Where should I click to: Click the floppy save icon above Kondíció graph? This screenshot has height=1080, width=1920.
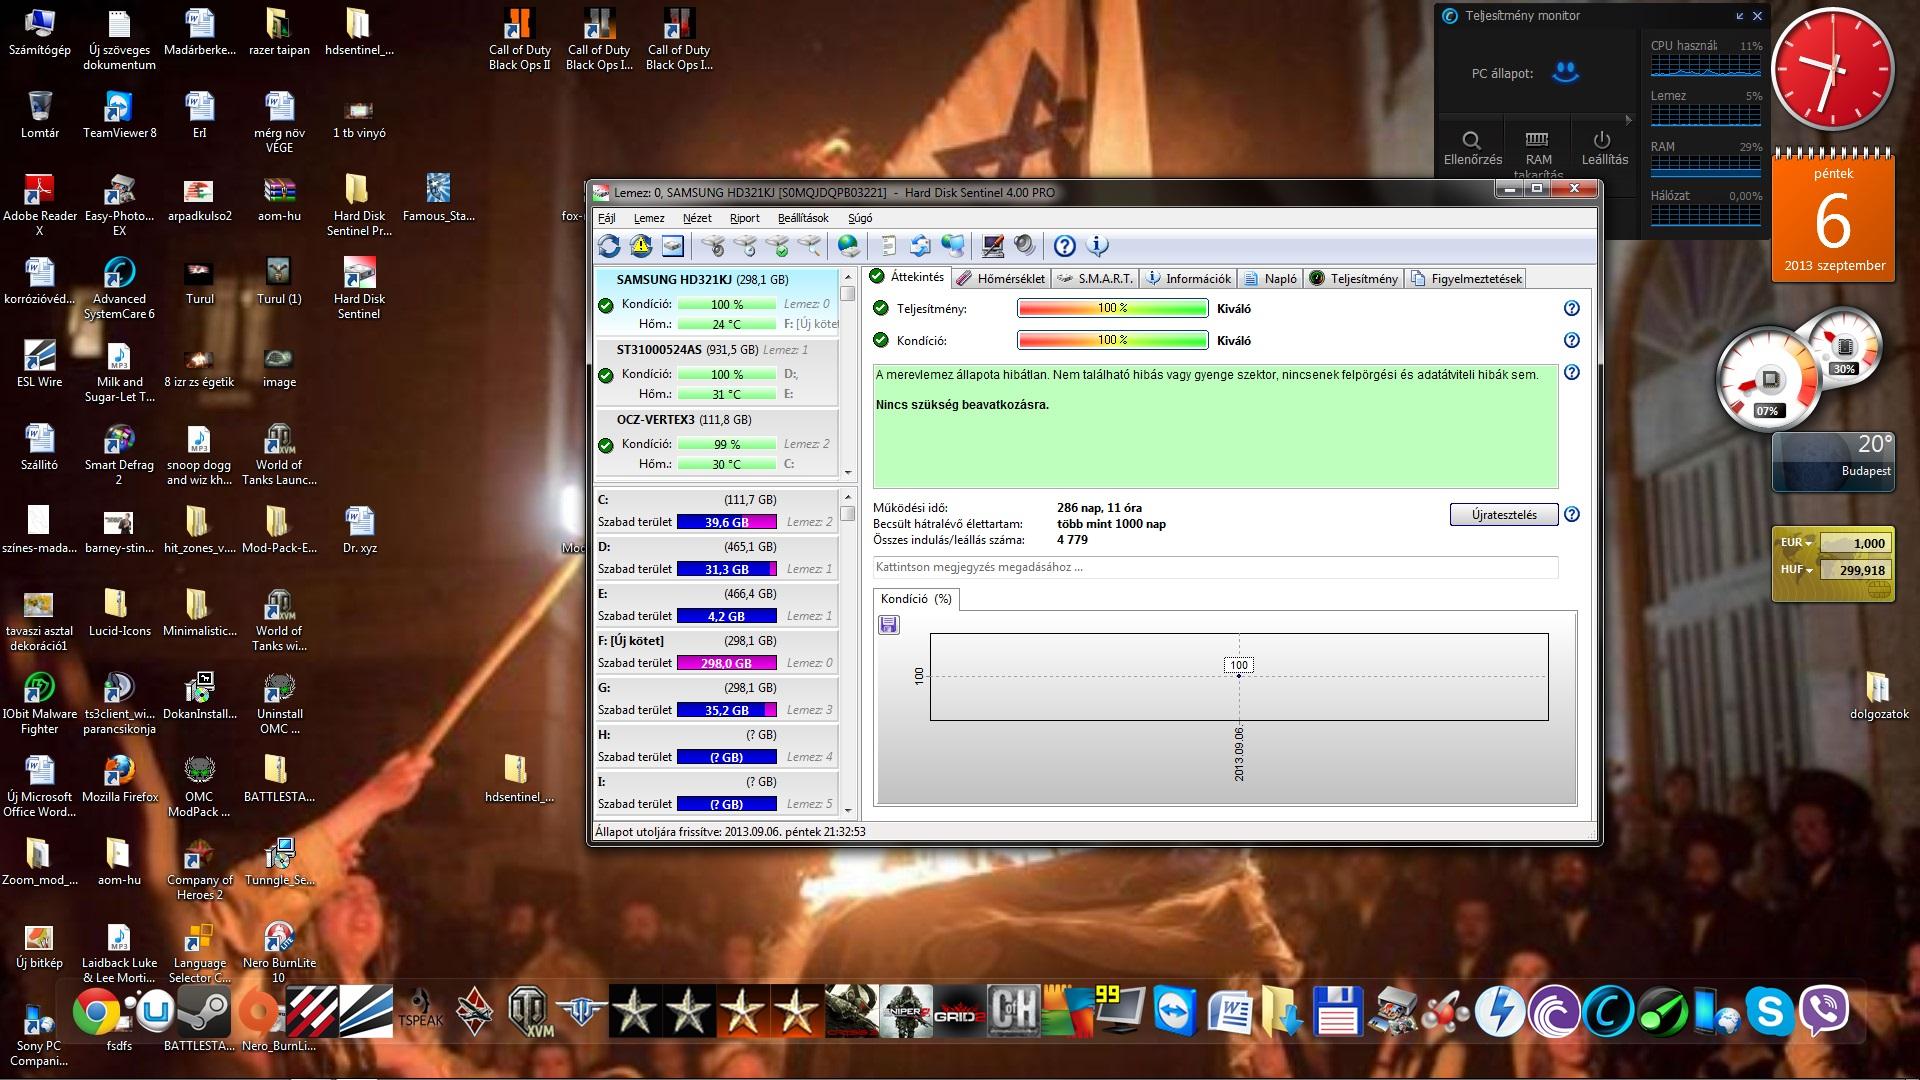pyautogui.click(x=888, y=625)
